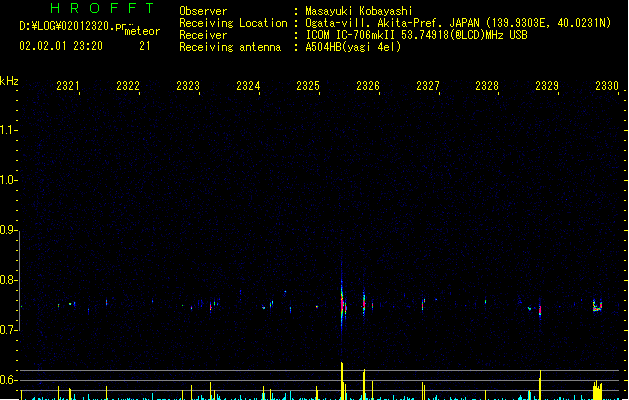
Task: Click the A504HB(yagi 4el) antenna text
Action: 353,47
